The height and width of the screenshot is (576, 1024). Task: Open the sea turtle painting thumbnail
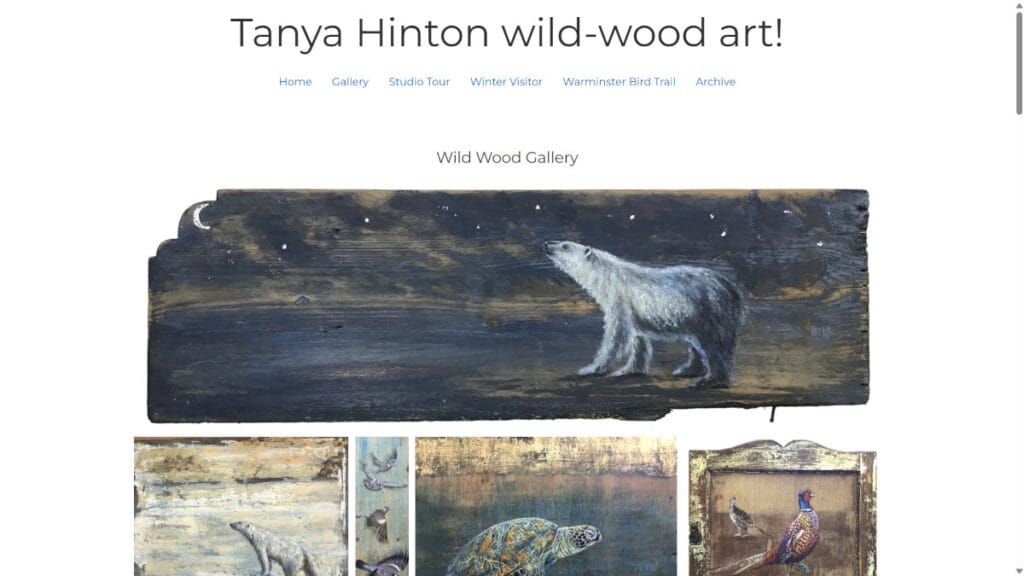click(546, 506)
